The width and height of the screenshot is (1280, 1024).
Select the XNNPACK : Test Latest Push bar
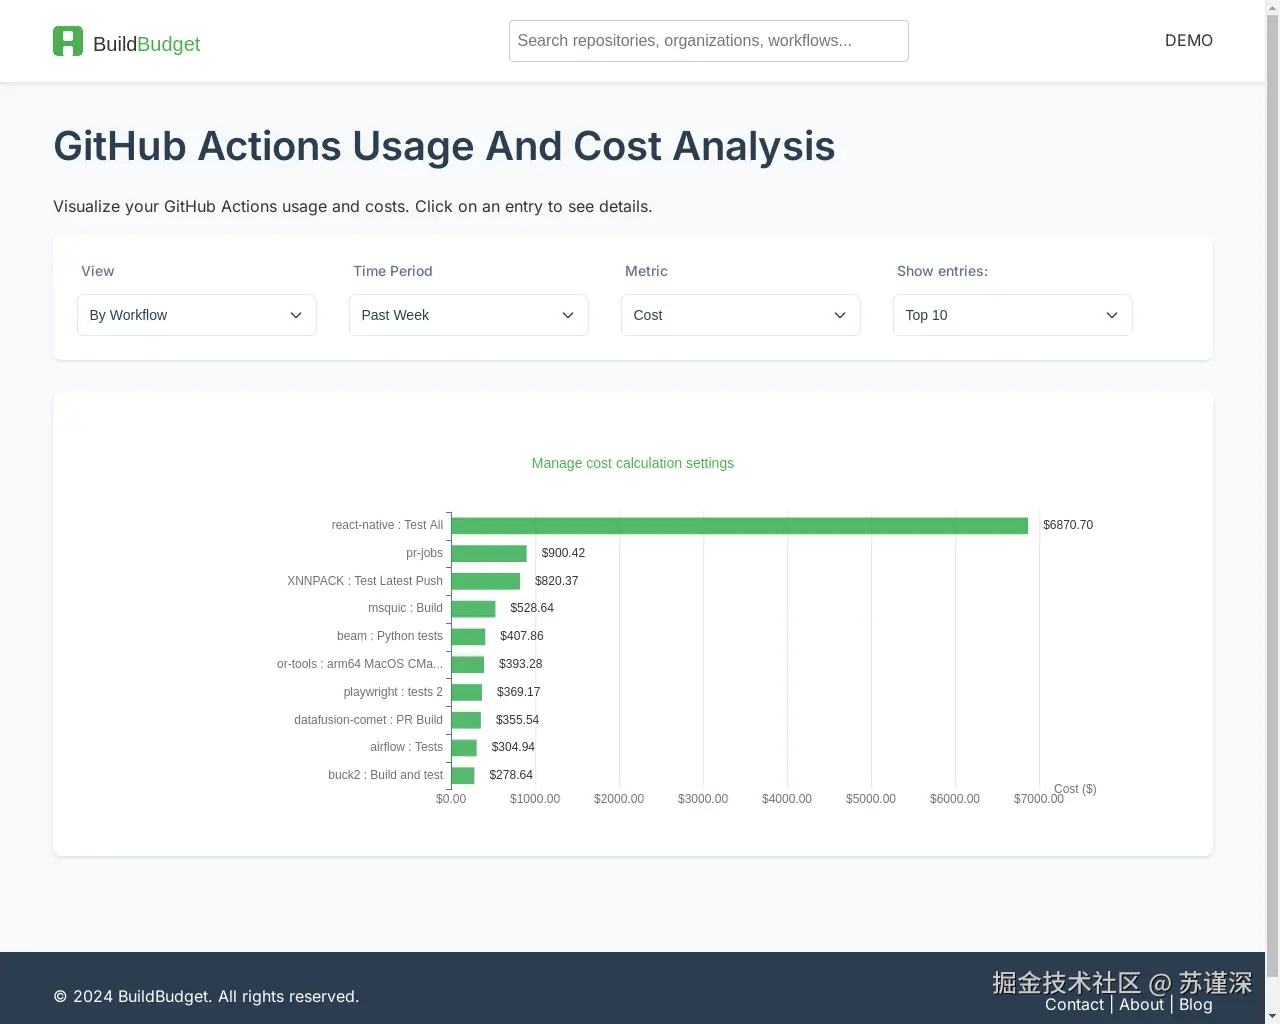[485, 581]
